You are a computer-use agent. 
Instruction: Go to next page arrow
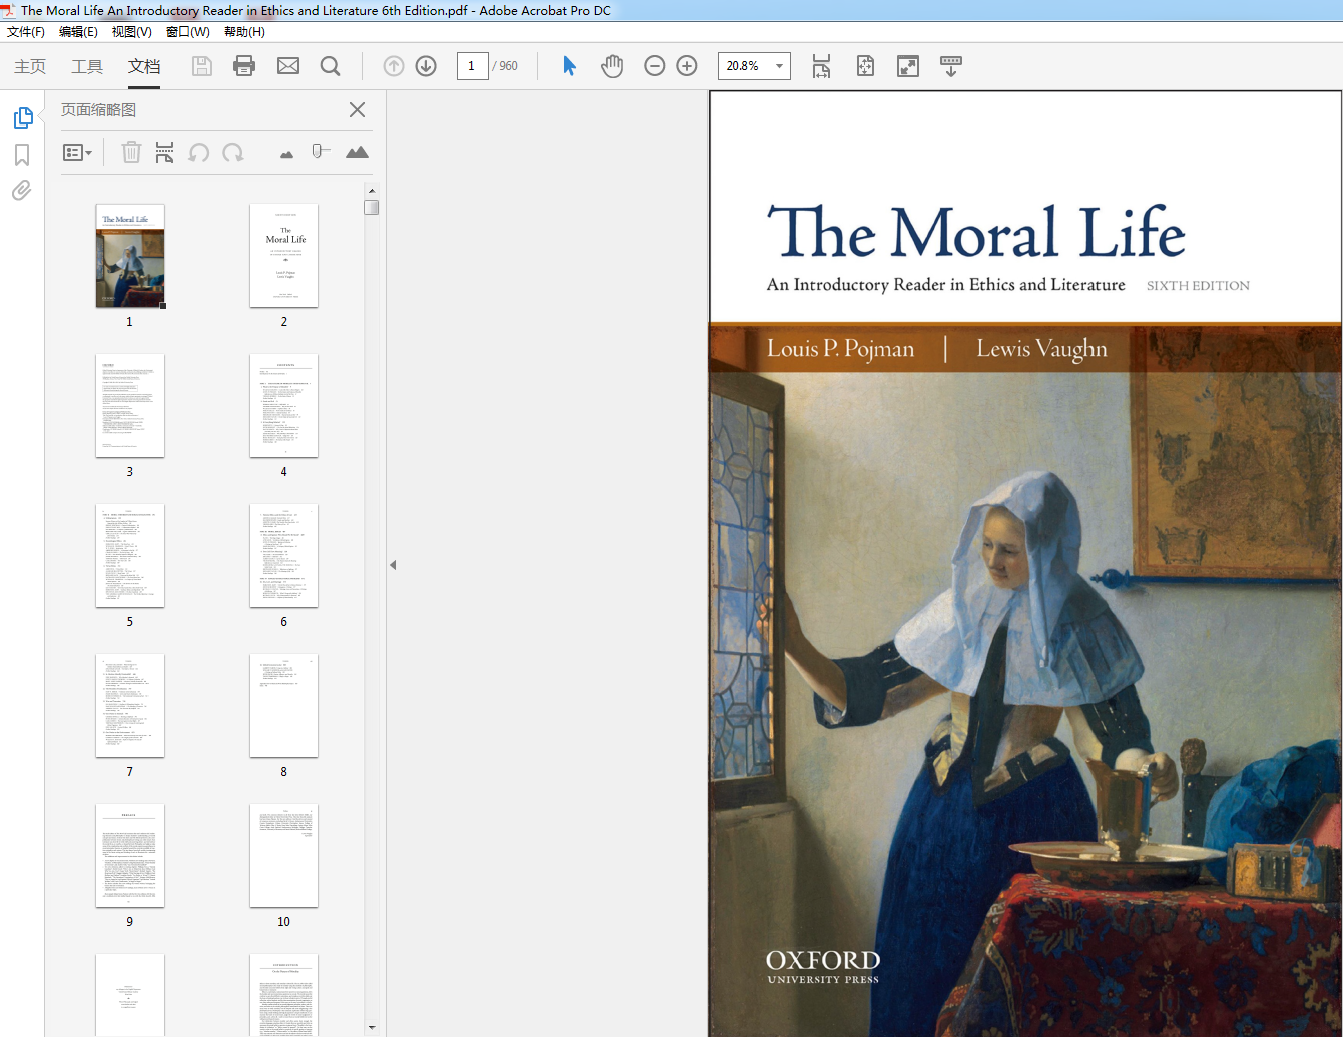coord(426,66)
